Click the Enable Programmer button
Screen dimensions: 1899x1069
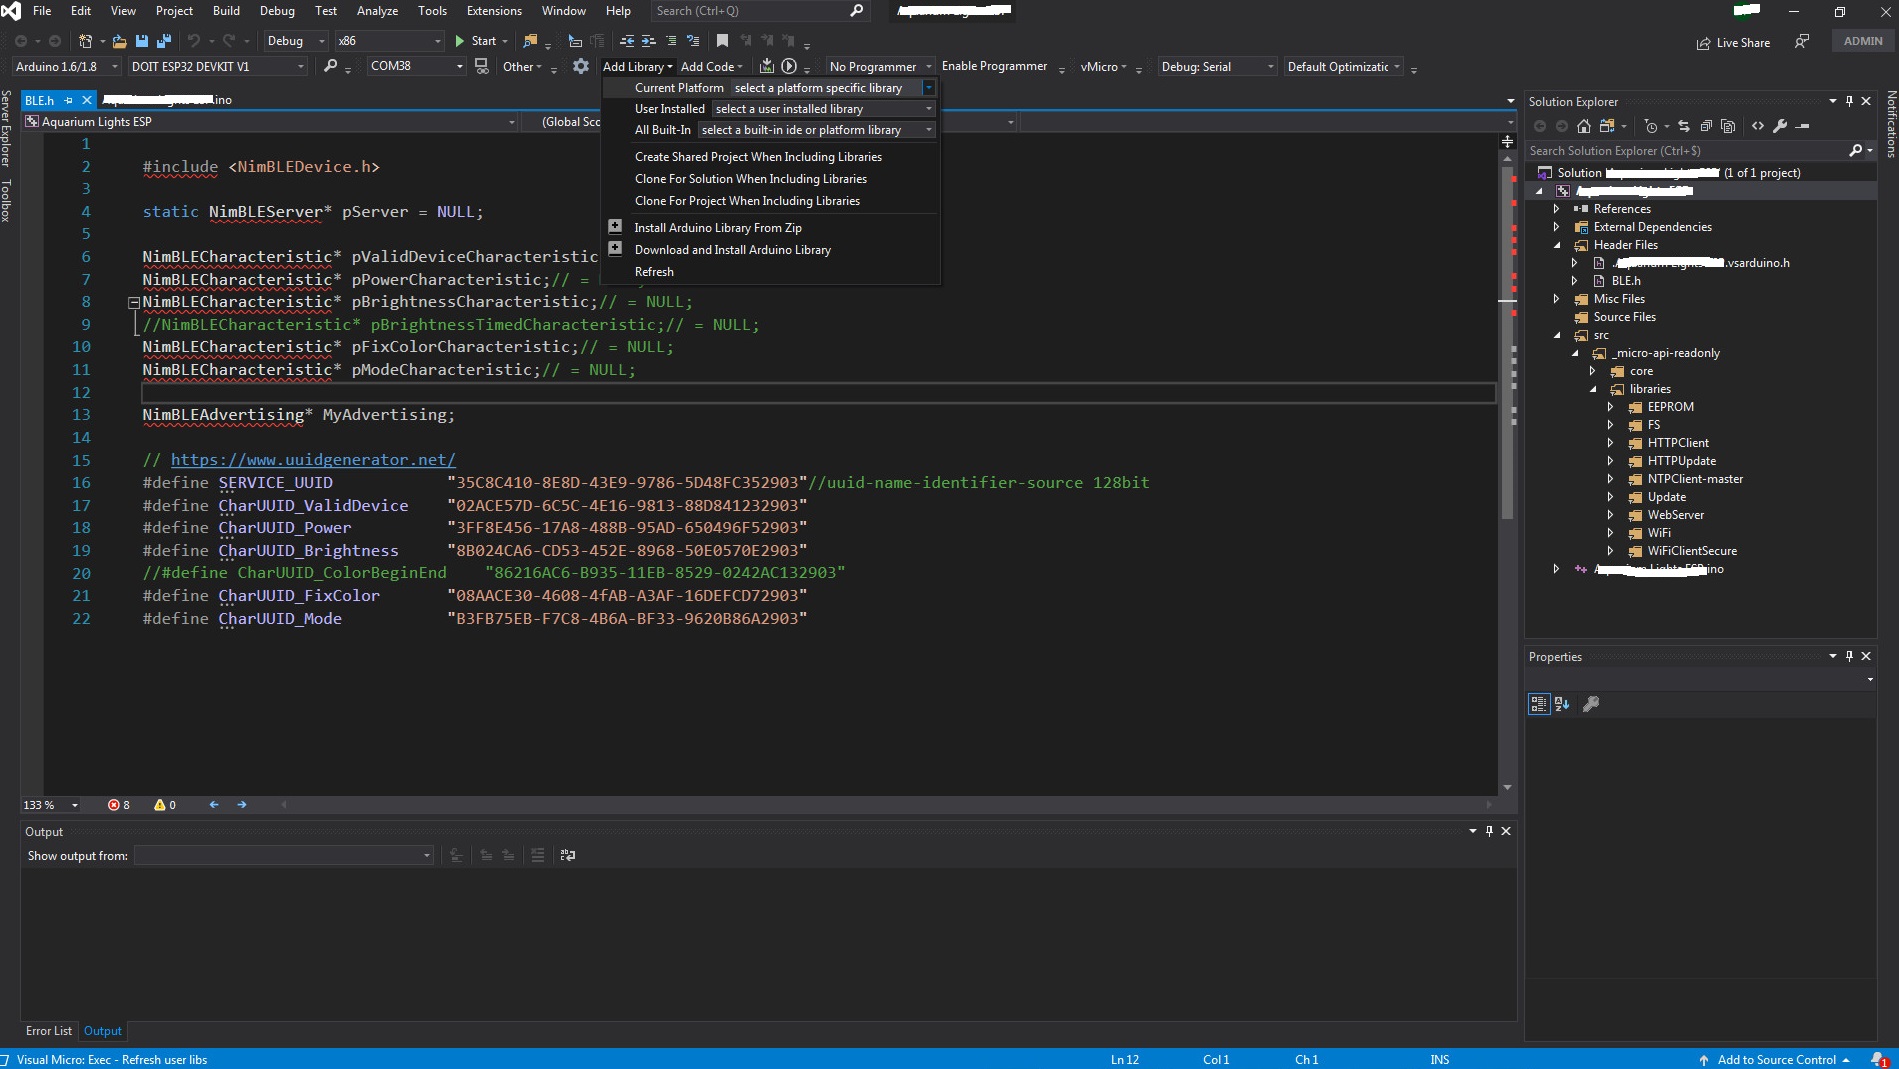(x=994, y=66)
